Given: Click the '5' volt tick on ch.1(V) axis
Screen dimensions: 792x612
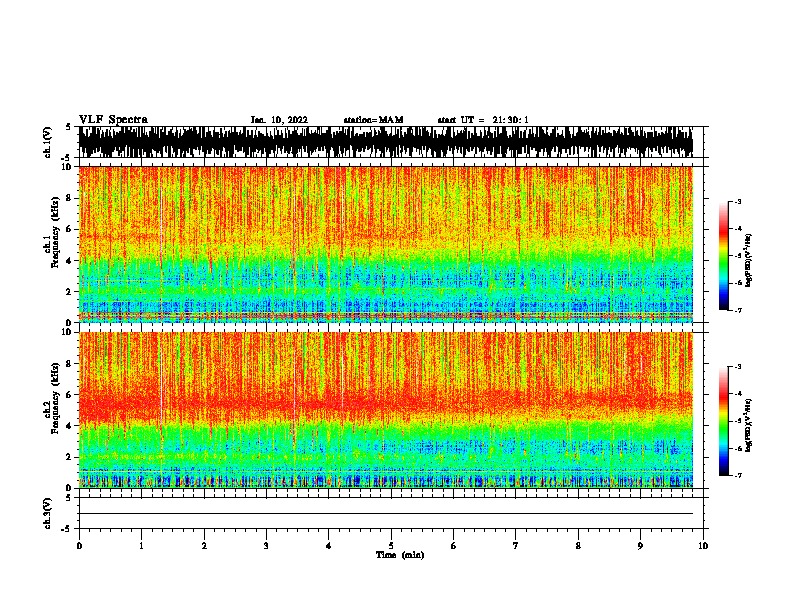Looking at the screenshot, I should 68,127.
